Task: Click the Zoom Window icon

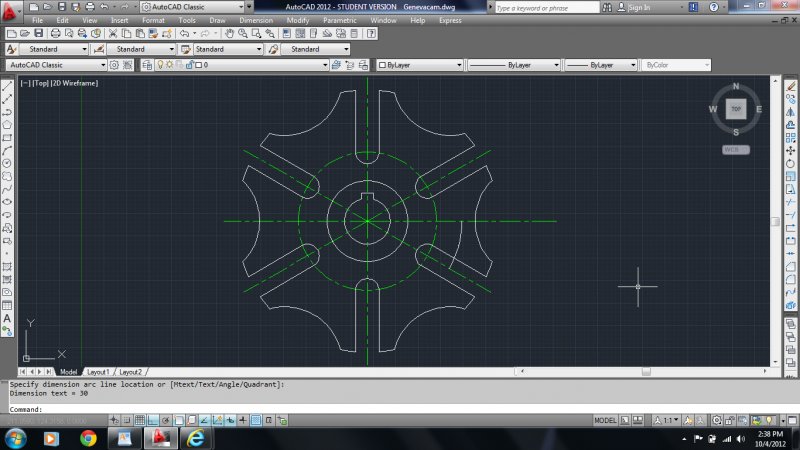Action: click(256, 34)
